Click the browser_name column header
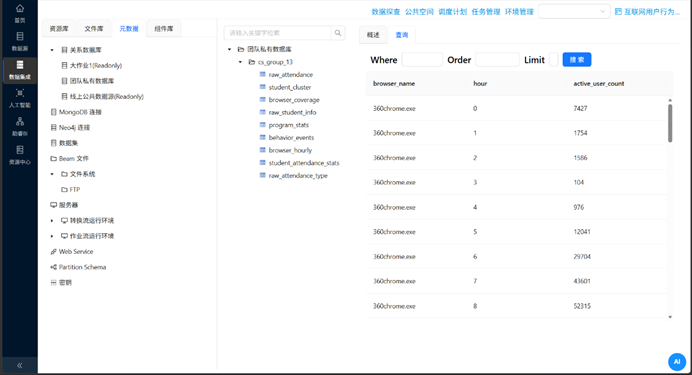 pyautogui.click(x=394, y=83)
